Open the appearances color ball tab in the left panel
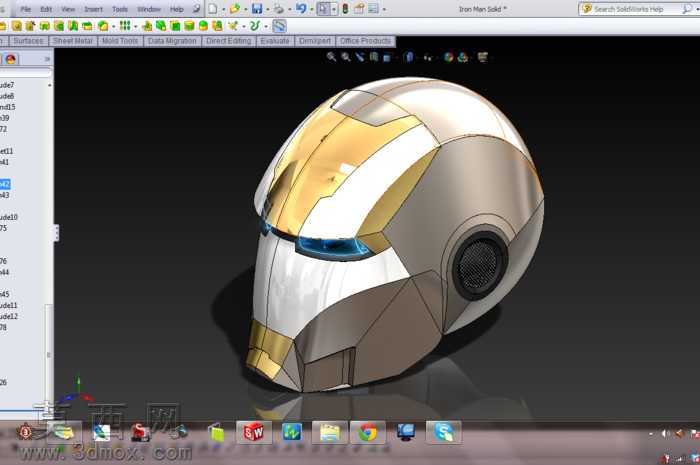The width and height of the screenshot is (700, 465). pyautogui.click(x=11, y=59)
